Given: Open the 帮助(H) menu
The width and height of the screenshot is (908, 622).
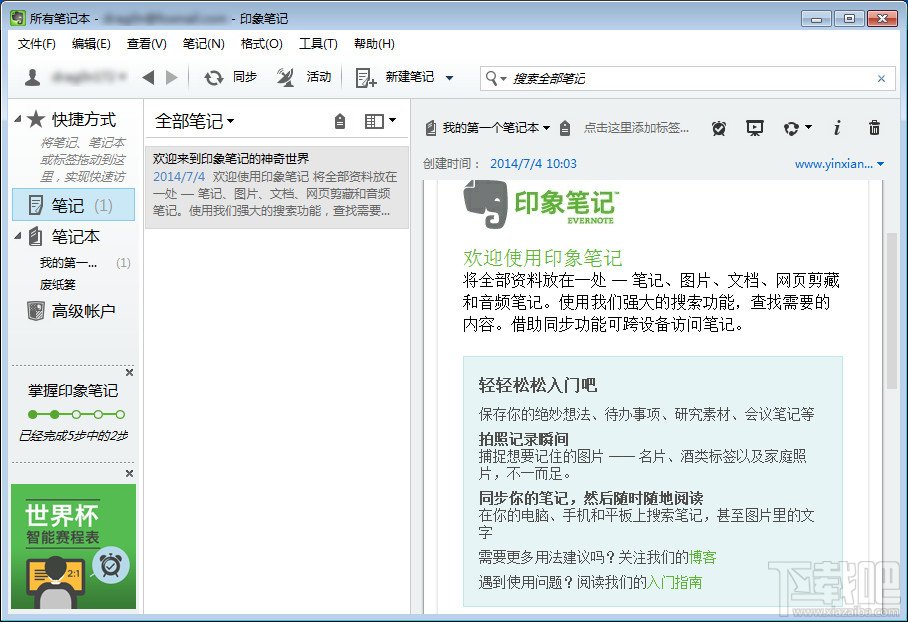Looking at the screenshot, I should 374,44.
